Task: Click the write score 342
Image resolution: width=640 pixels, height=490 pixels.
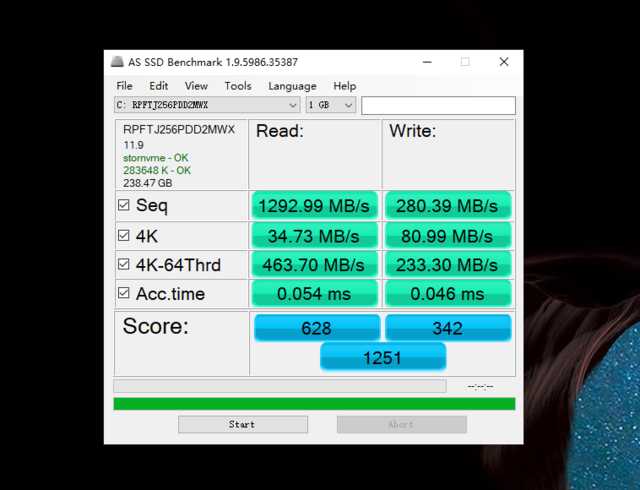Action: click(x=448, y=327)
